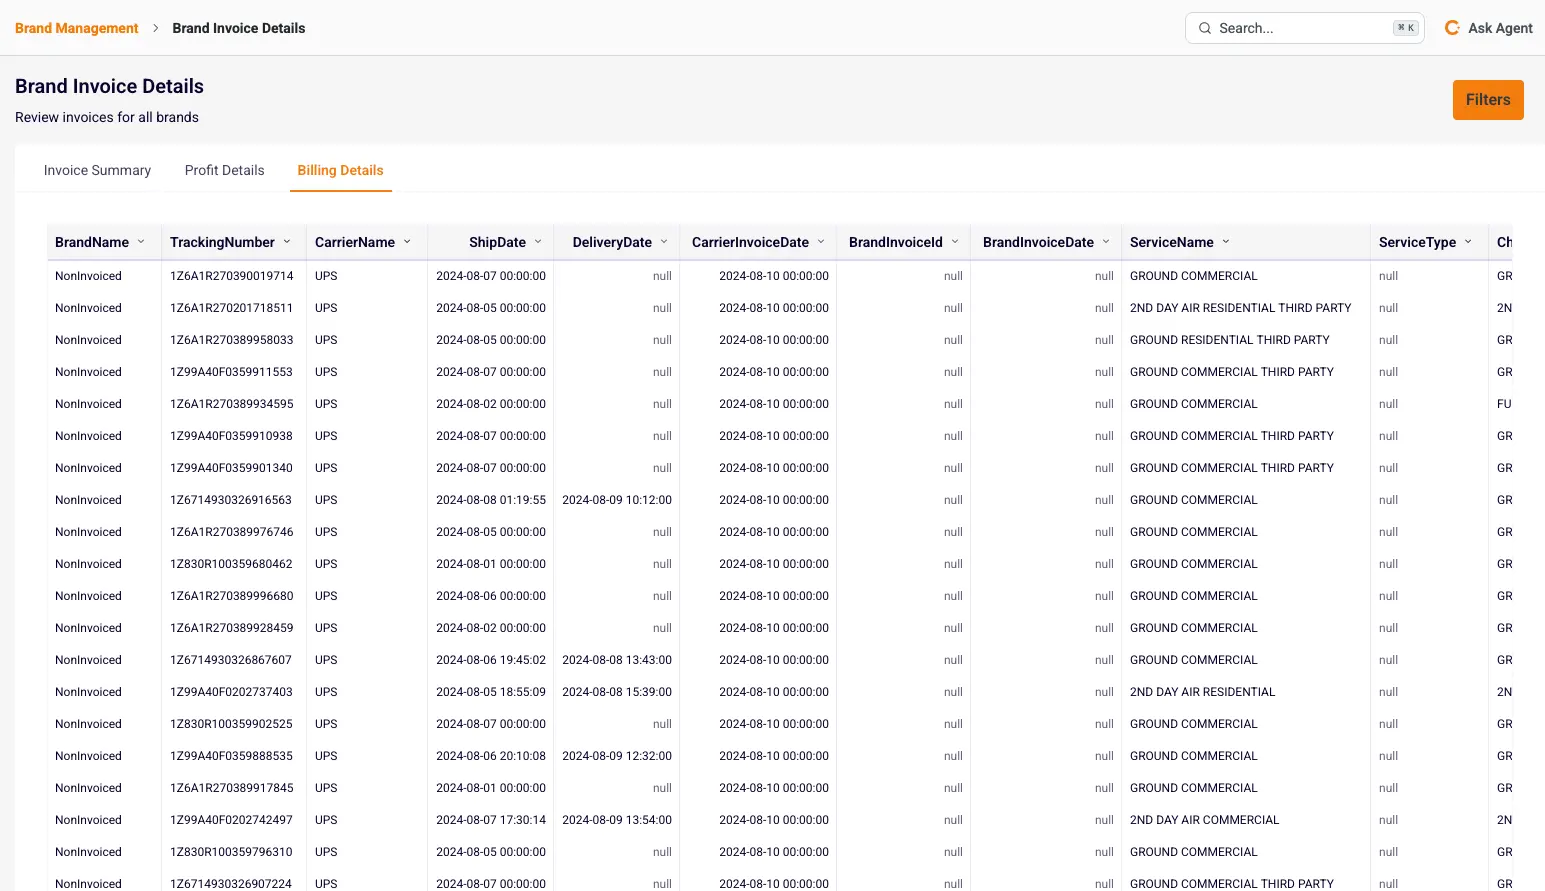Expand BrandInvoiceId column chevron

[955, 242]
